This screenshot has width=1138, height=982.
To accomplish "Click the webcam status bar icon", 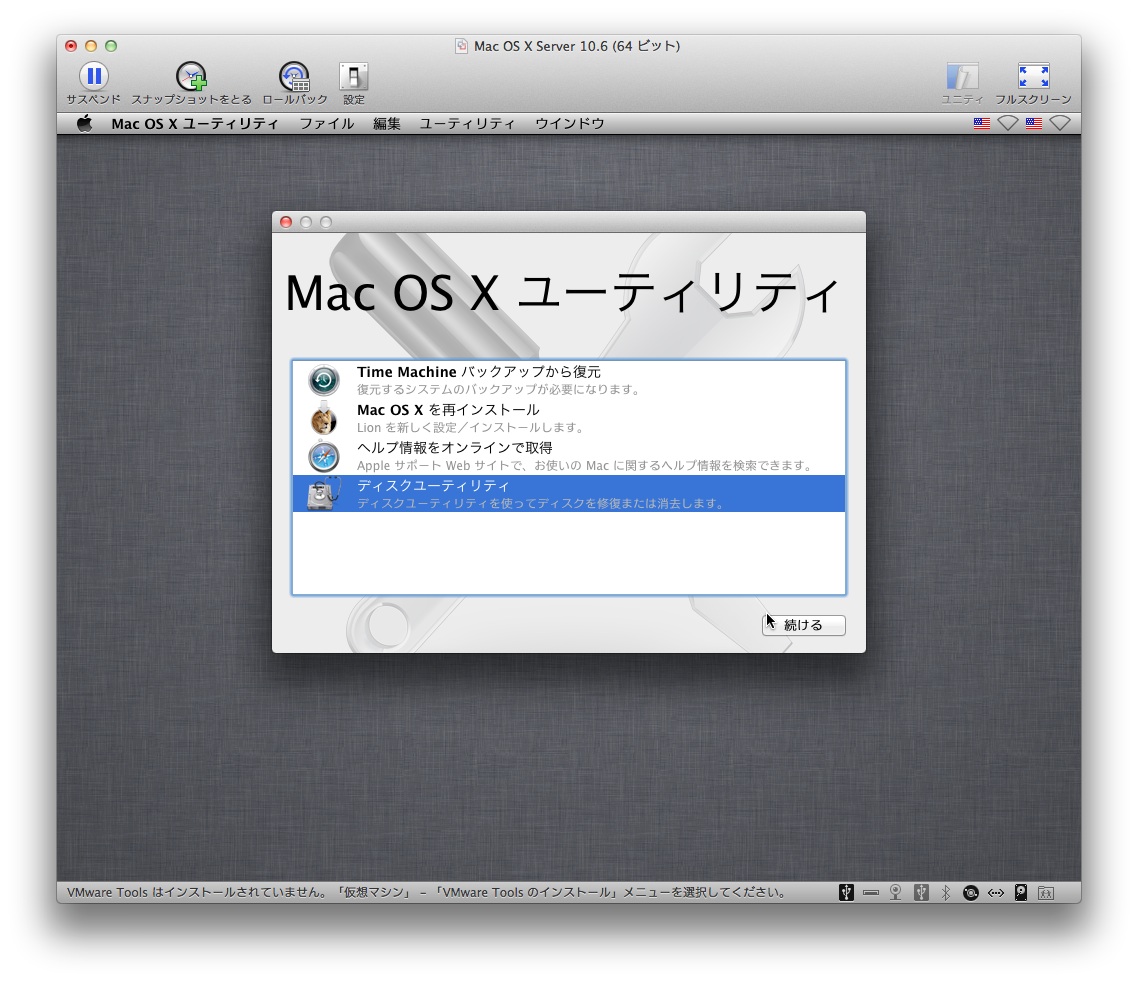I will click(x=896, y=893).
